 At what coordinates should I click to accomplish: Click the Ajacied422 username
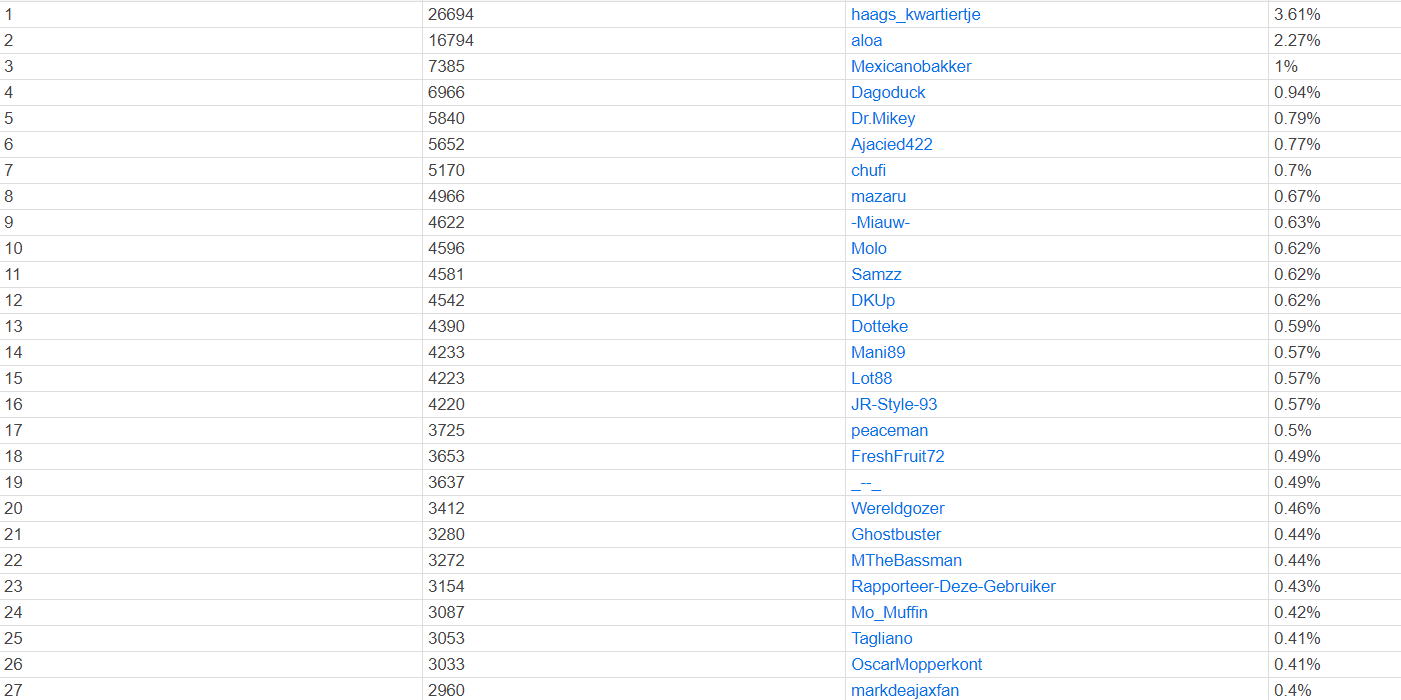tap(892, 145)
